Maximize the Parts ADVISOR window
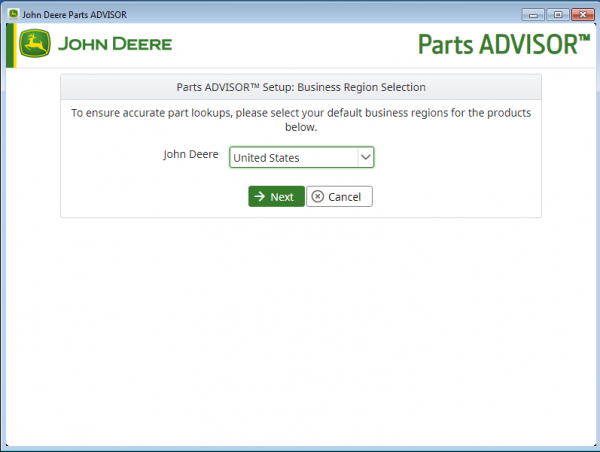Viewport: 600px width, 452px height. tap(558, 15)
